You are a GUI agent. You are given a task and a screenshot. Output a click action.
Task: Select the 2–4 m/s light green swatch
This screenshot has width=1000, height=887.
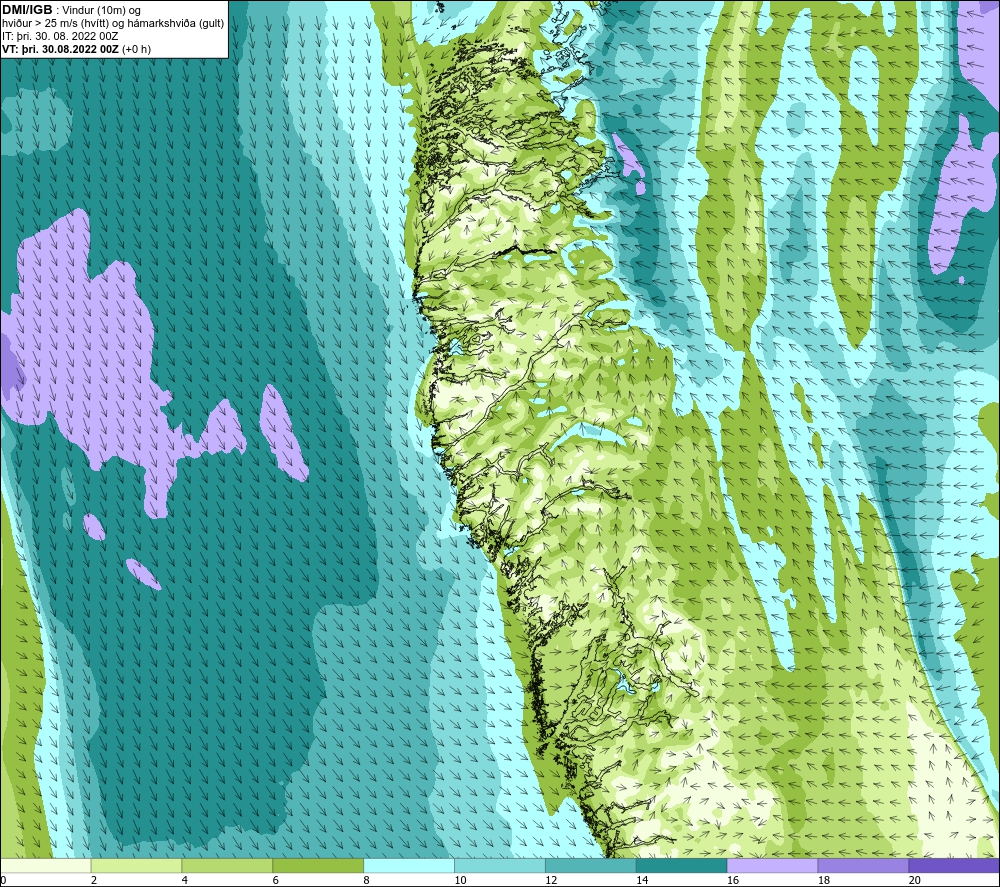pyautogui.click(x=136, y=865)
